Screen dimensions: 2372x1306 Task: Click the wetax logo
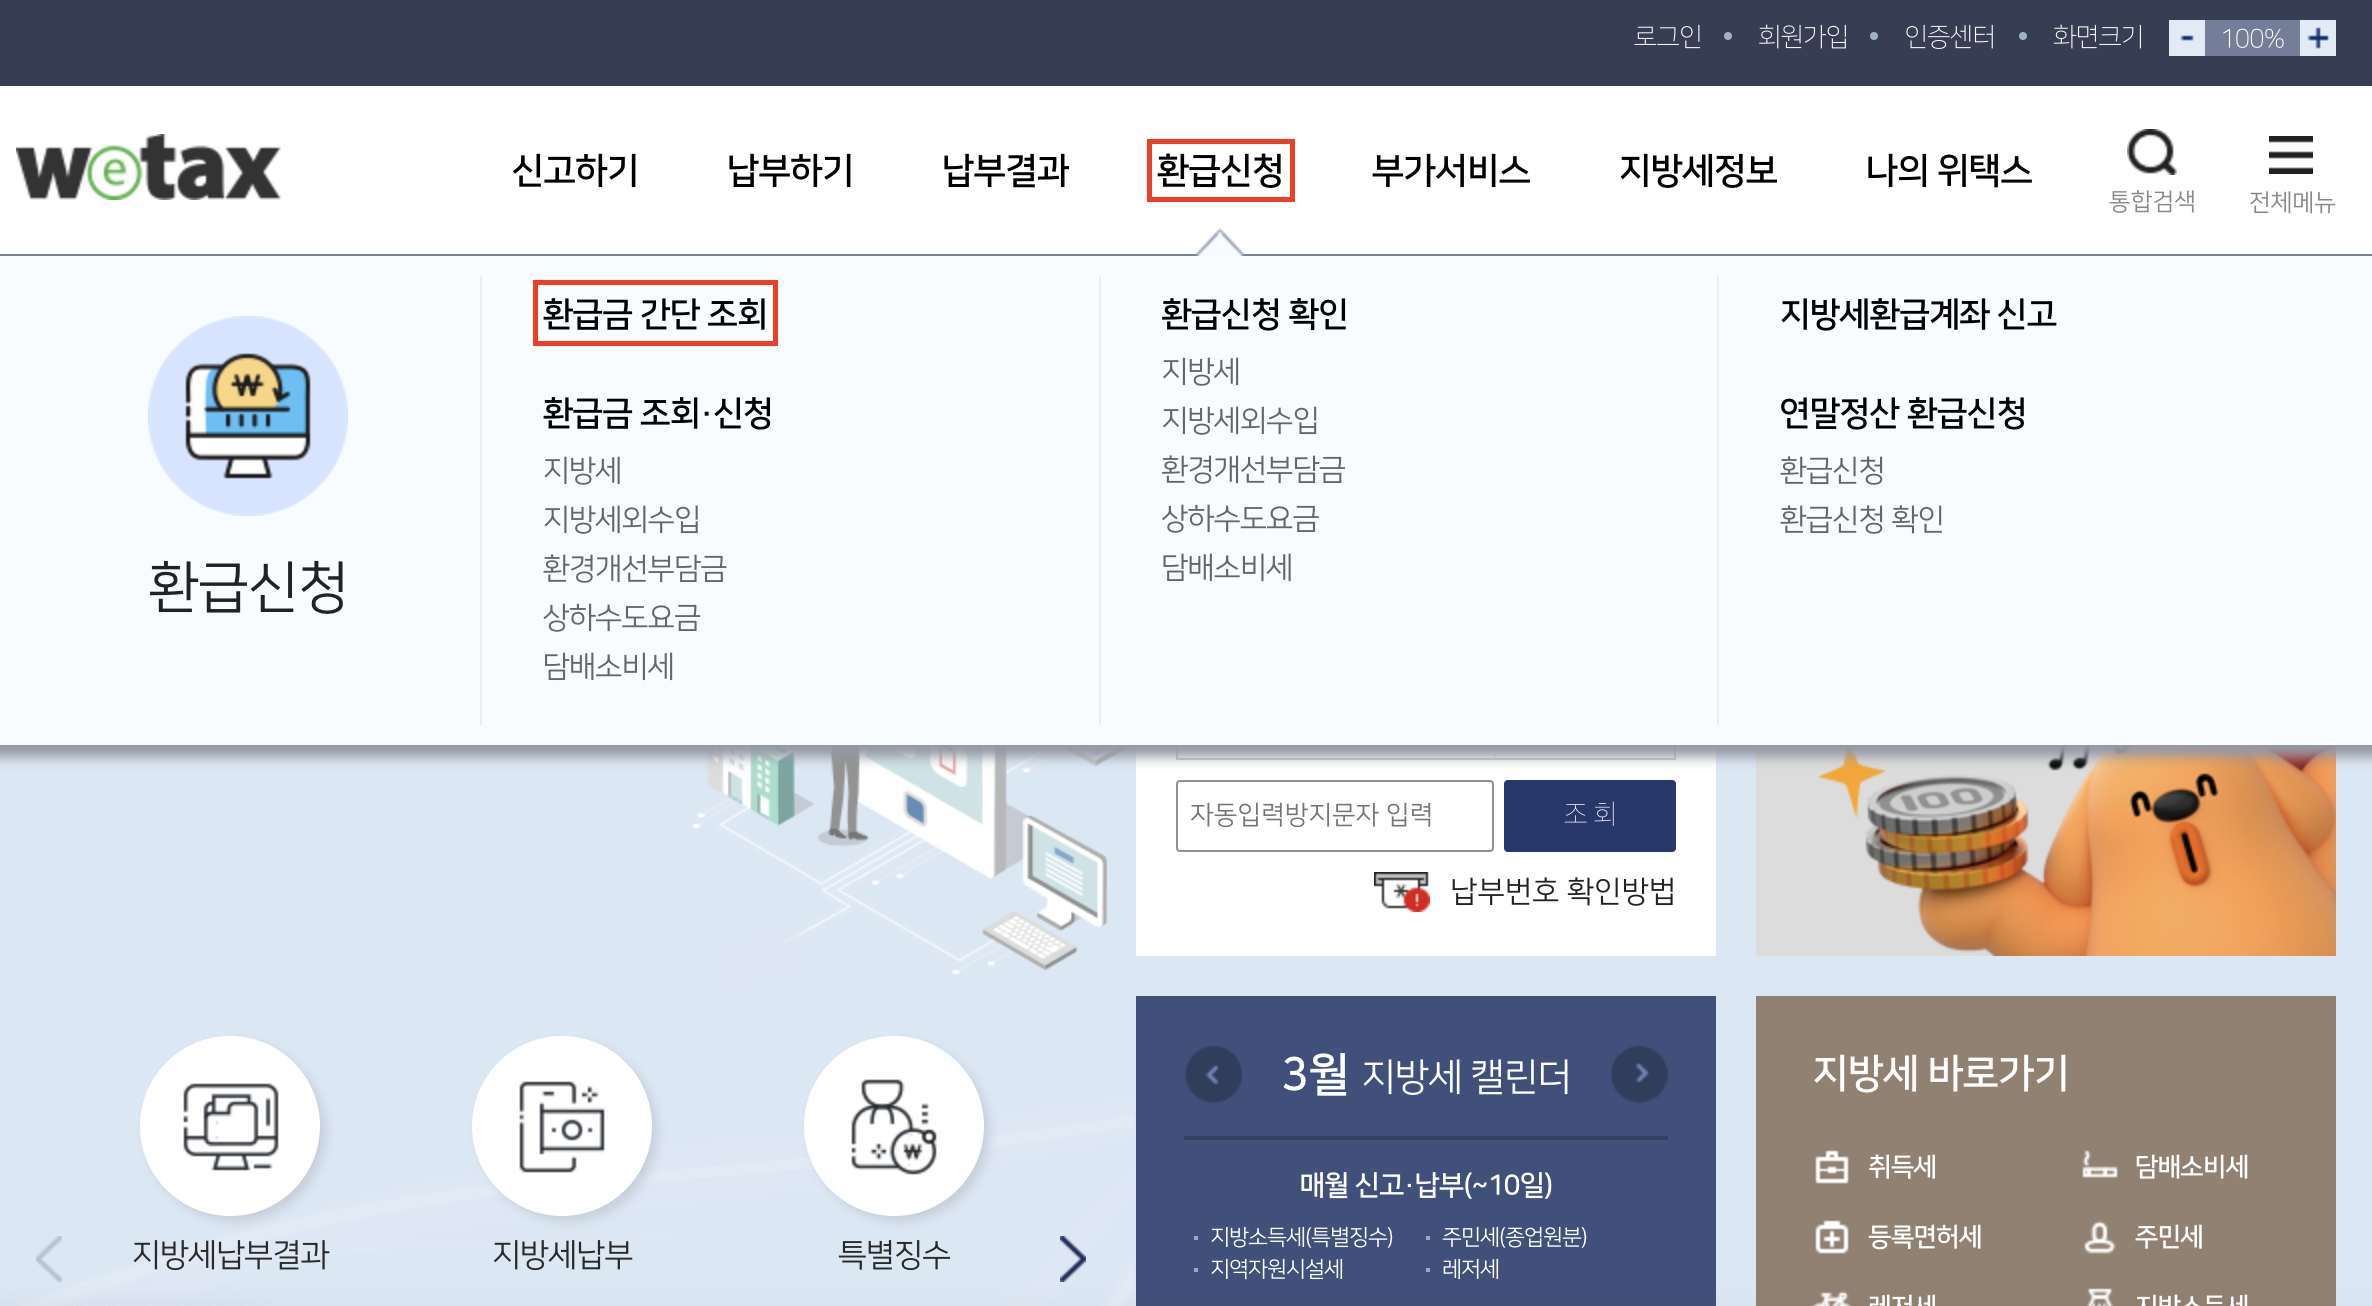pos(148,168)
